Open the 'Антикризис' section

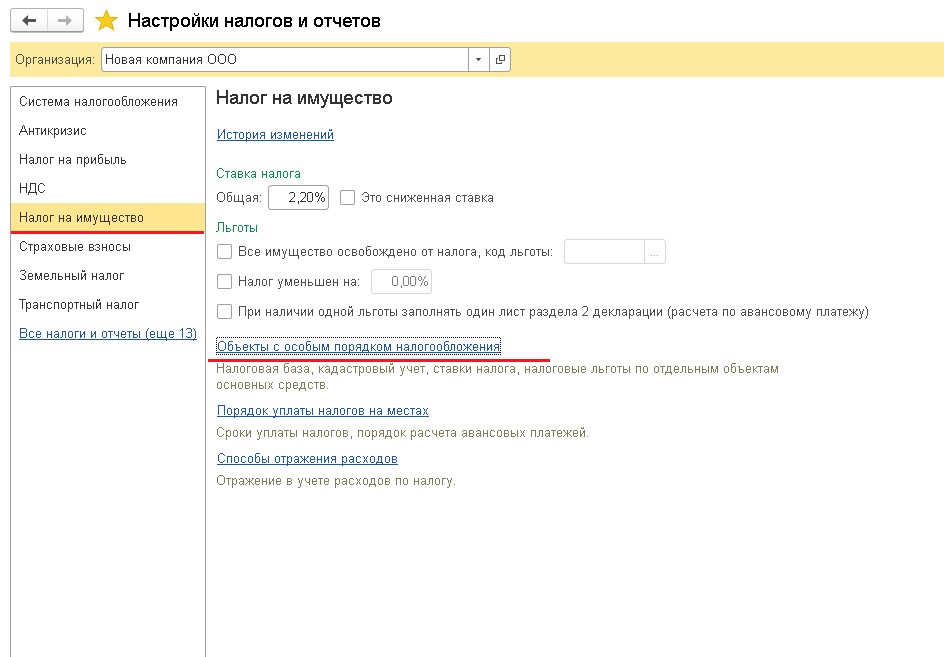(53, 131)
